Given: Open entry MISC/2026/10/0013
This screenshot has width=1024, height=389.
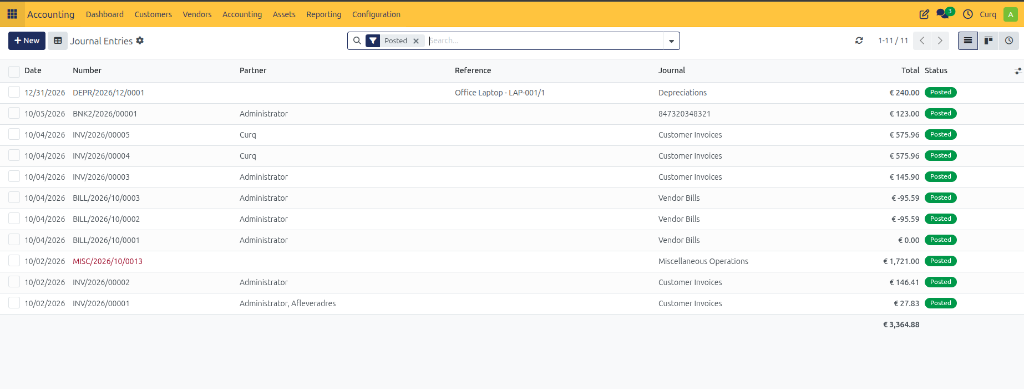Looking at the screenshot, I should [x=107, y=261].
